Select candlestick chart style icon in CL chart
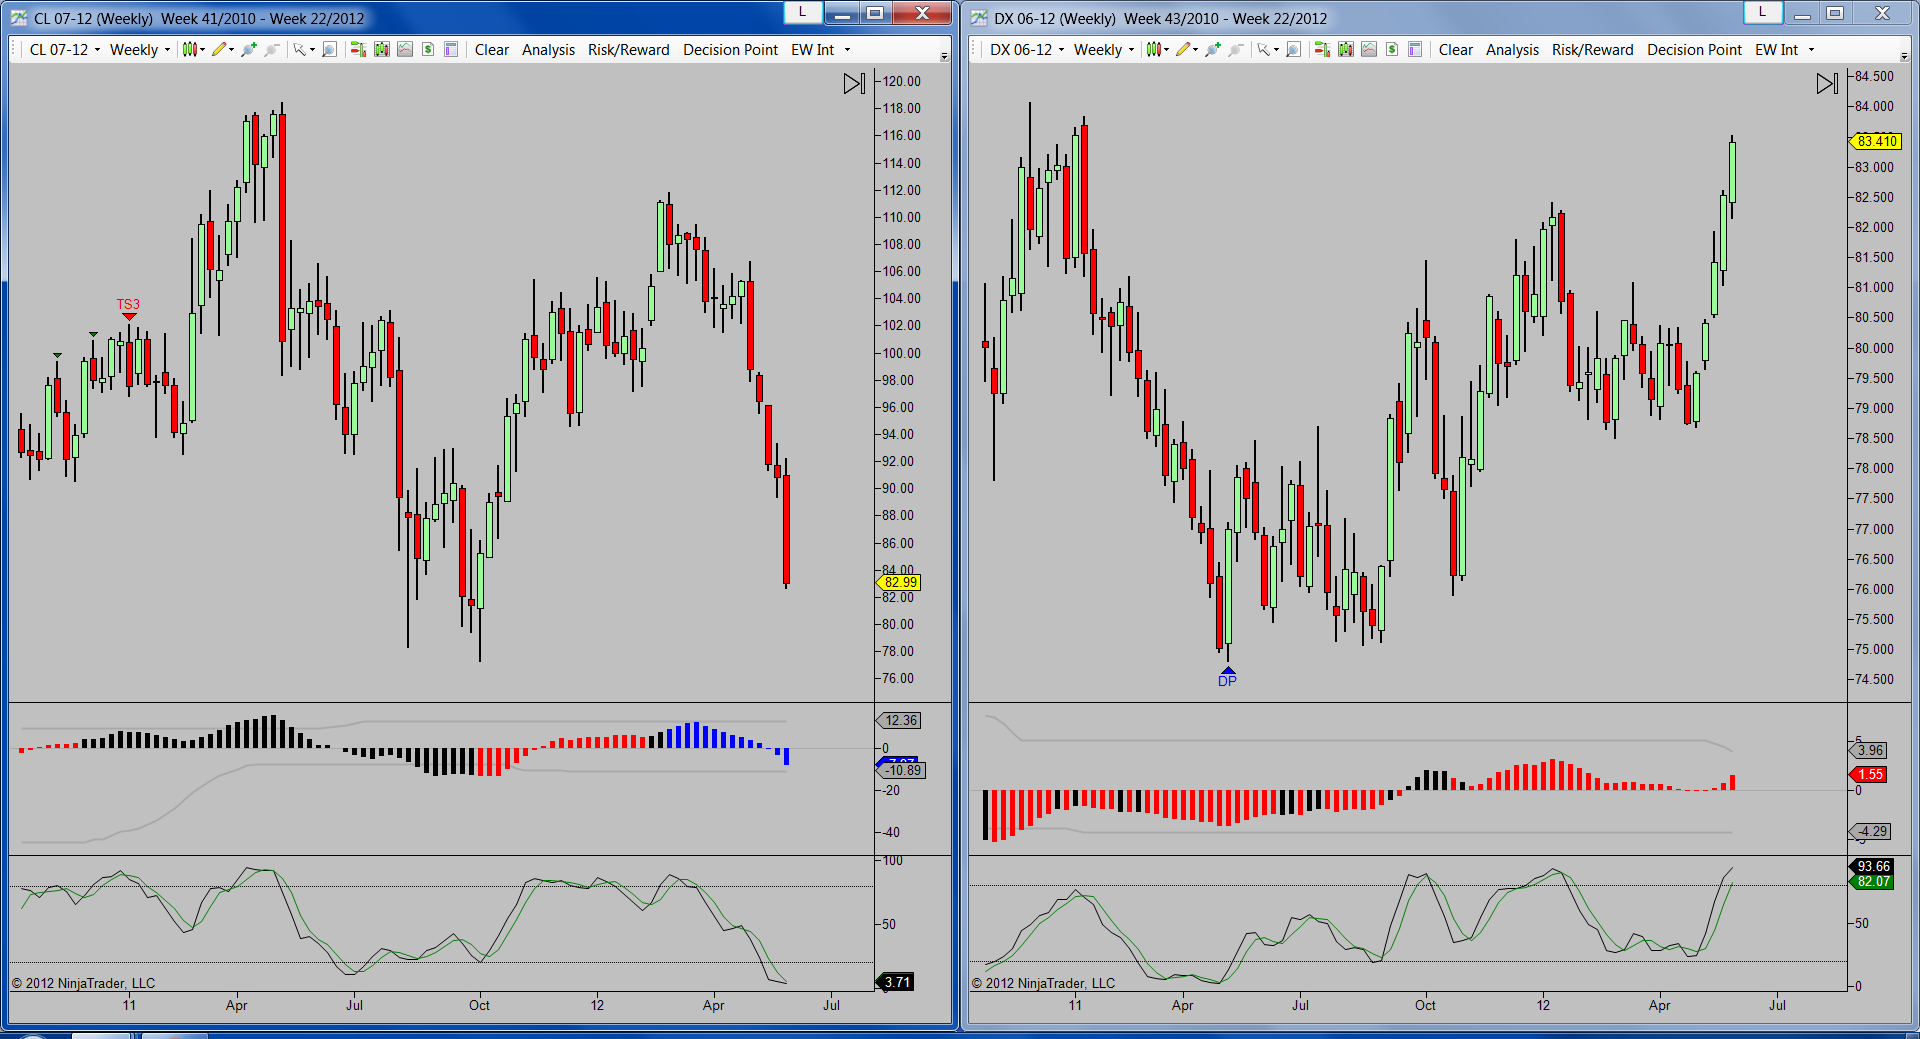The width and height of the screenshot is (1920, 1039). 190,49
